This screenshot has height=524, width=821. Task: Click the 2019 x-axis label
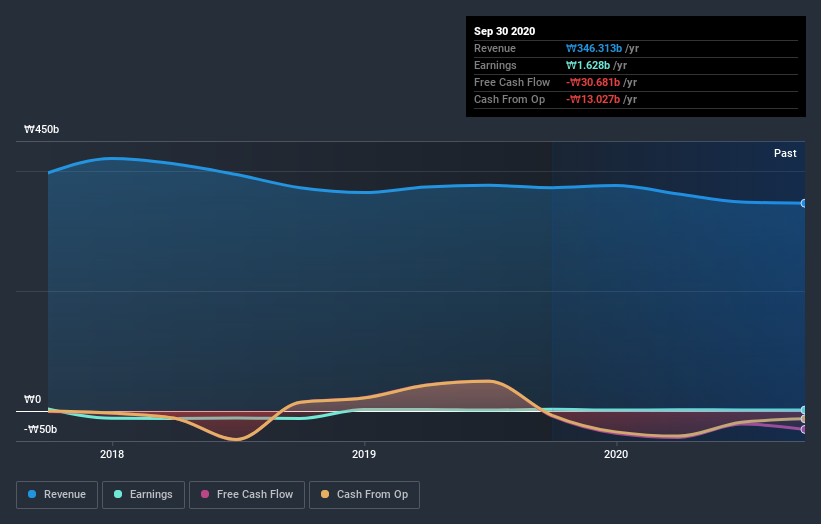(364, 454)
